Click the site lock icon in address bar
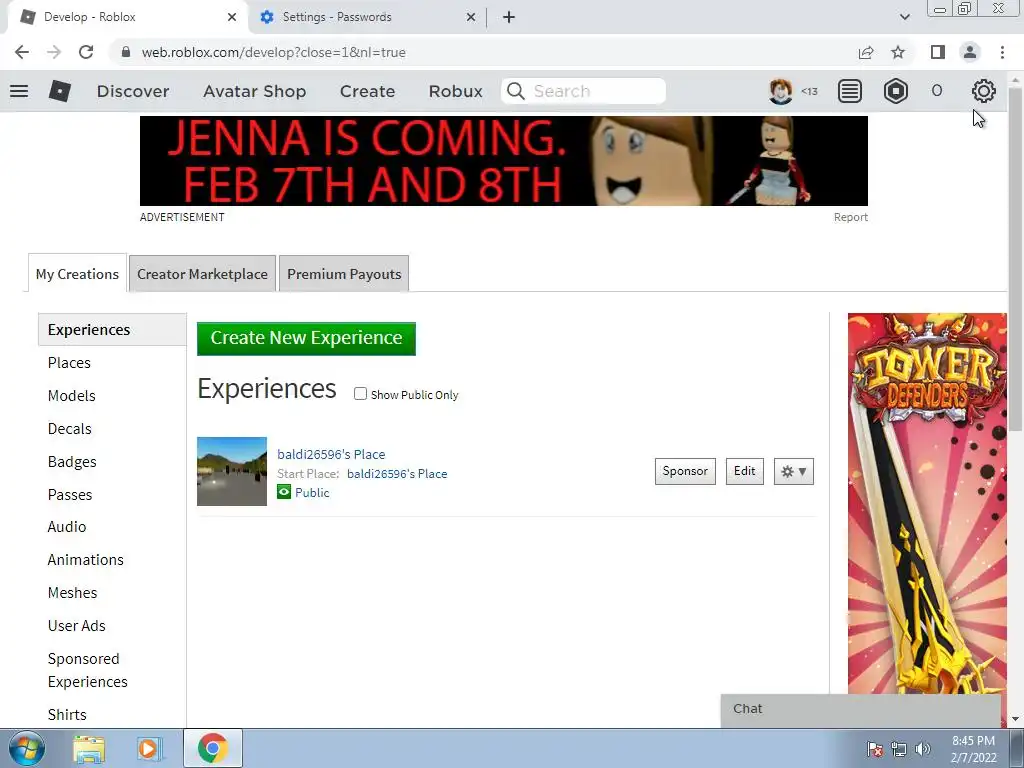Viewport: 1024px width, 768px height. tap(127, 52)
